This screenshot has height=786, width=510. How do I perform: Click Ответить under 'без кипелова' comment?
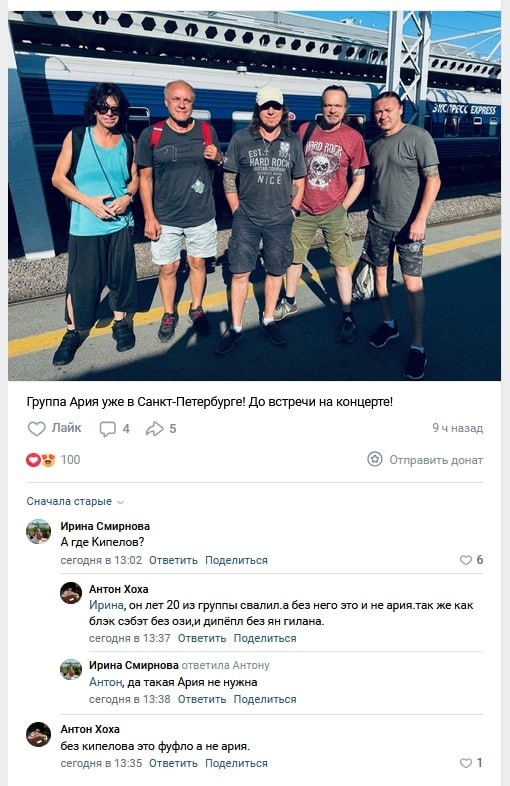[173, 763]
